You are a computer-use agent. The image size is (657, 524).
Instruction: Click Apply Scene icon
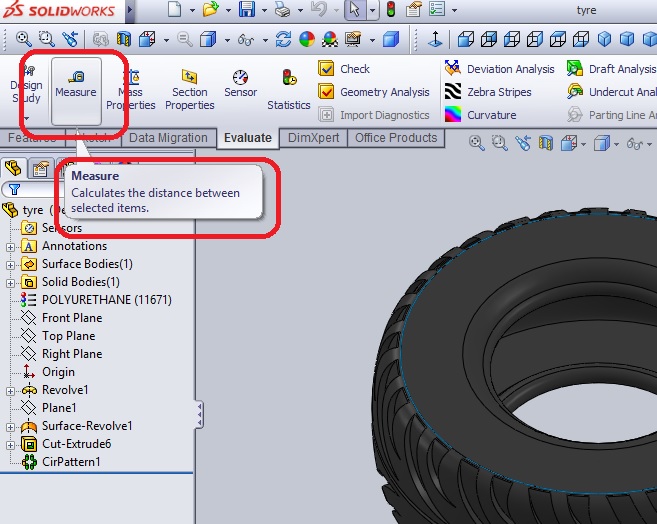pyautogui.click(x=330, y=40)
